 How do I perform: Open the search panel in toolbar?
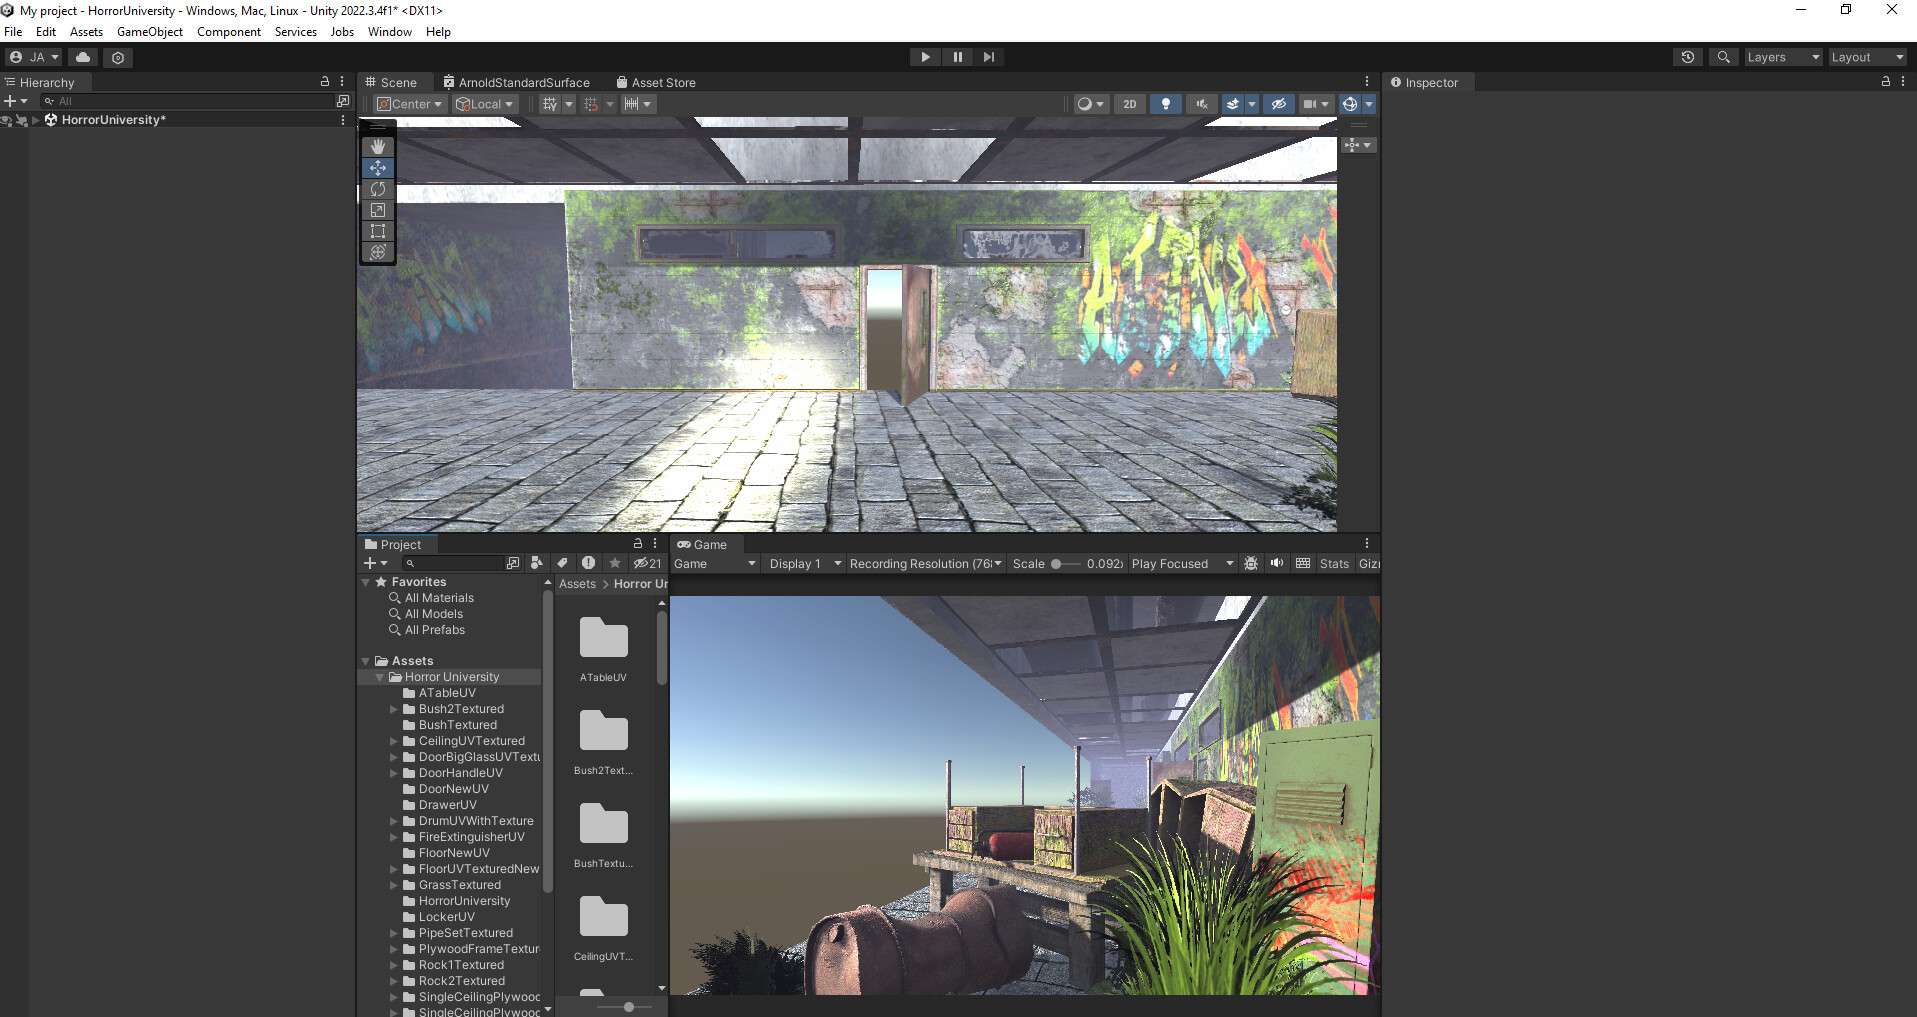pyautogui.click(x=1723, y=57)
